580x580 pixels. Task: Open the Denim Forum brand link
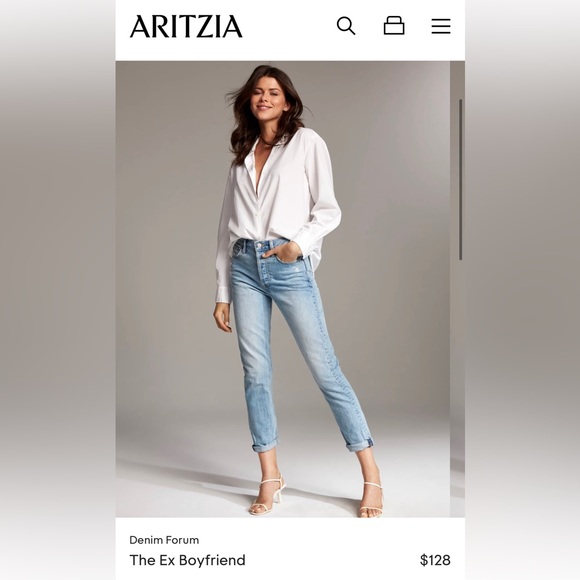(164, 540)
